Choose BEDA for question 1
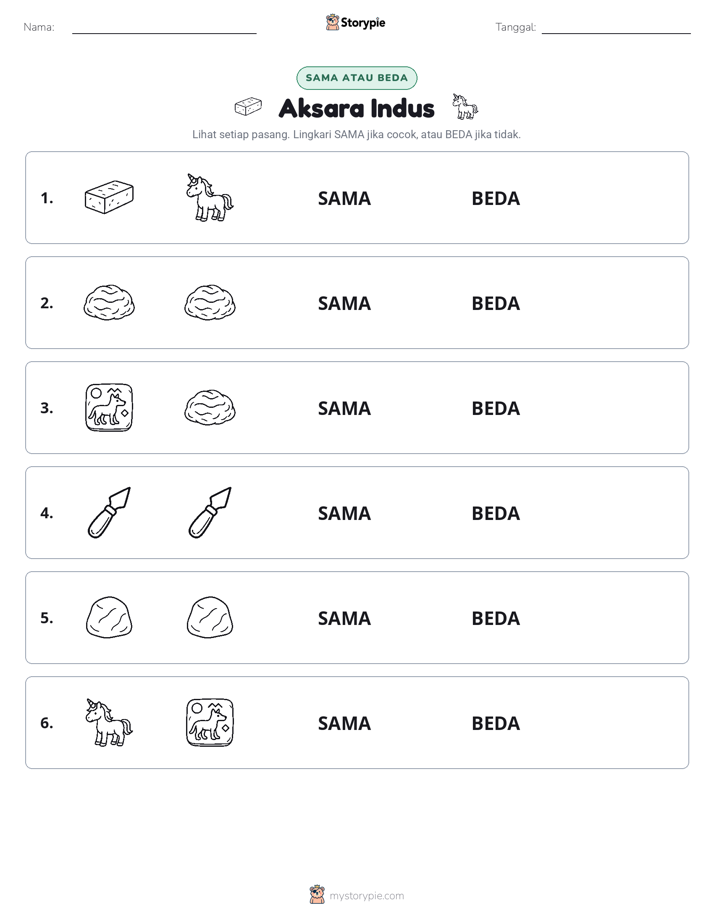Viewport: 714px width, 924px height. pyautogui.click(x=495, y=198)
